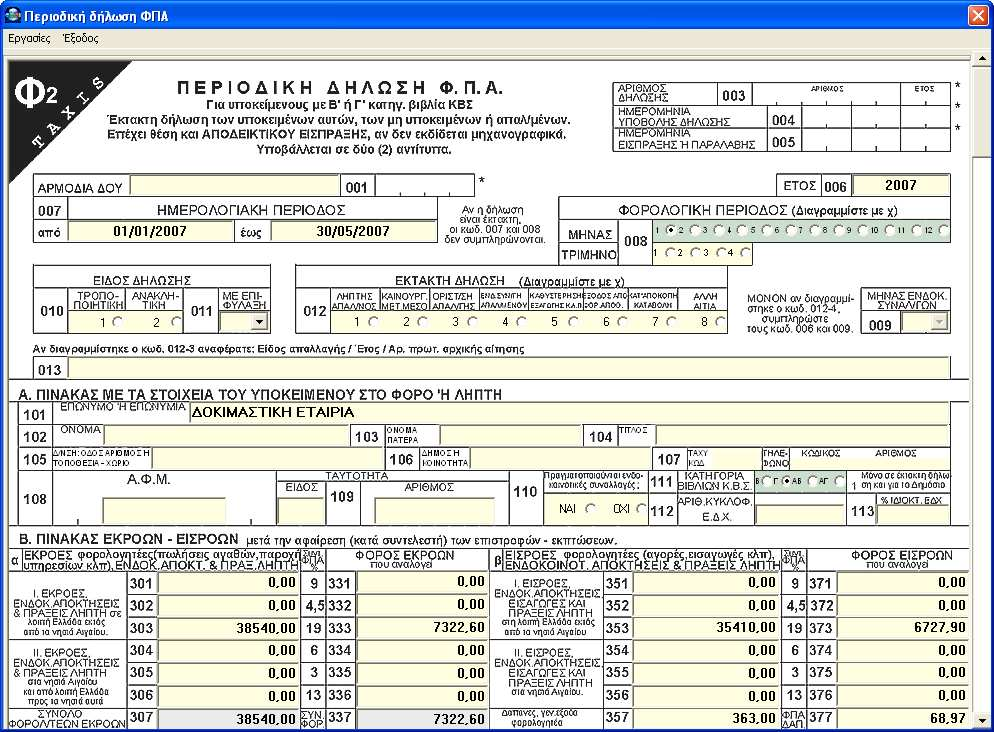Viewport: 994px width, 732px height.
Task: Edit code 353 value 35410,00
Action: click(706, 627)
